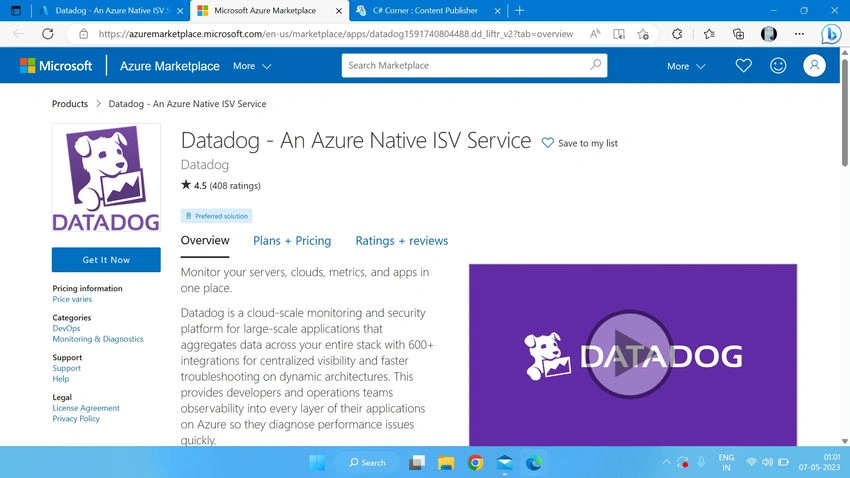Expand the right-side More dropdown
The image size is (850, 478).
(686, 66)
